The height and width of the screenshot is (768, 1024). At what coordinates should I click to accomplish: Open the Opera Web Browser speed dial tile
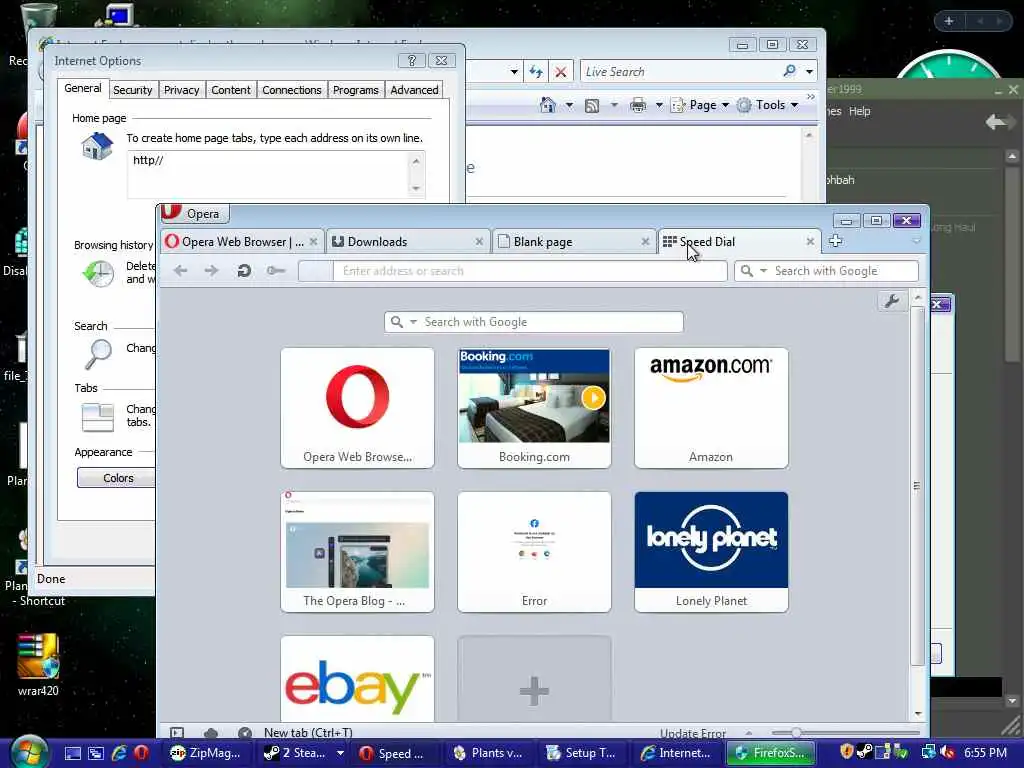coord(357,408)
